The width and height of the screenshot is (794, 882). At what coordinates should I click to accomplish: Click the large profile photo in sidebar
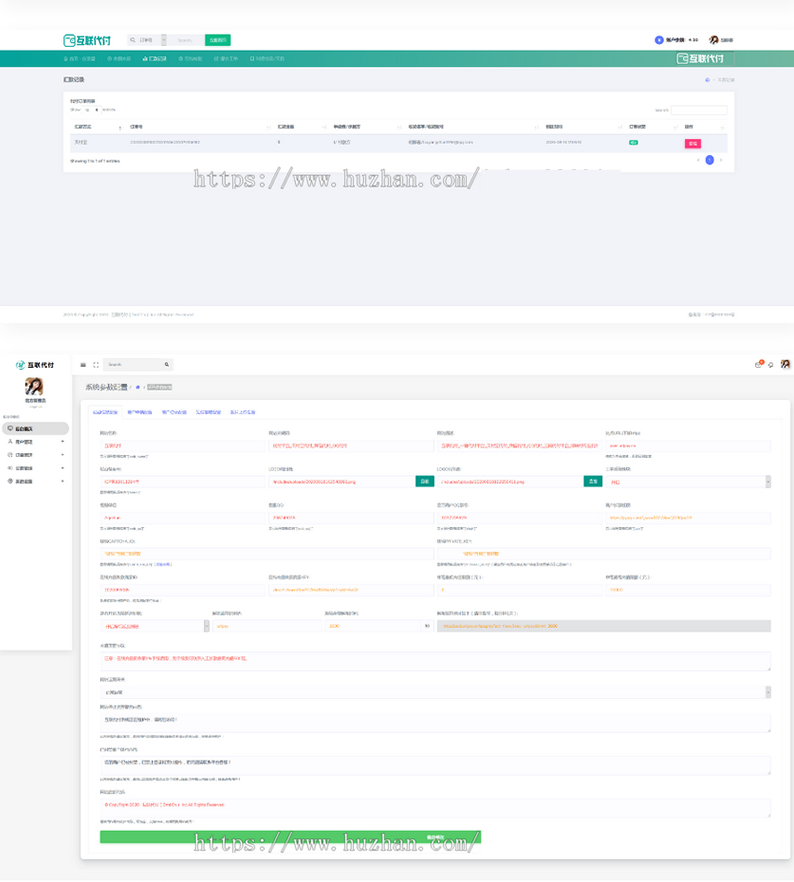click(34, 387)
